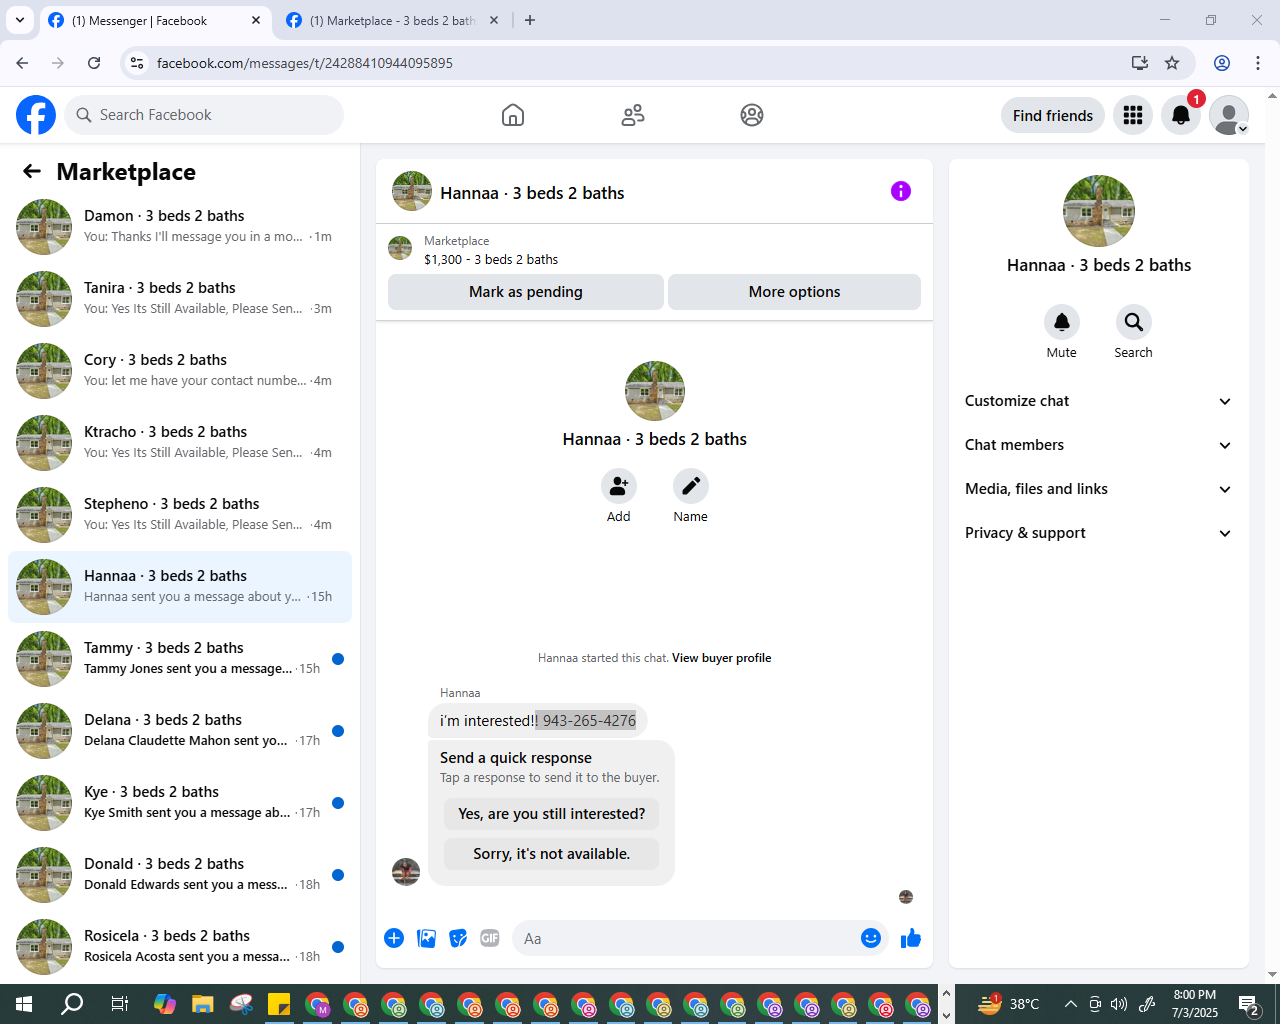Image resolution: width=1280 pixels, height=1024 pixels.
Task: Open the purple conversation info icon
Action: pyautogui.click(x=901, y=191)
